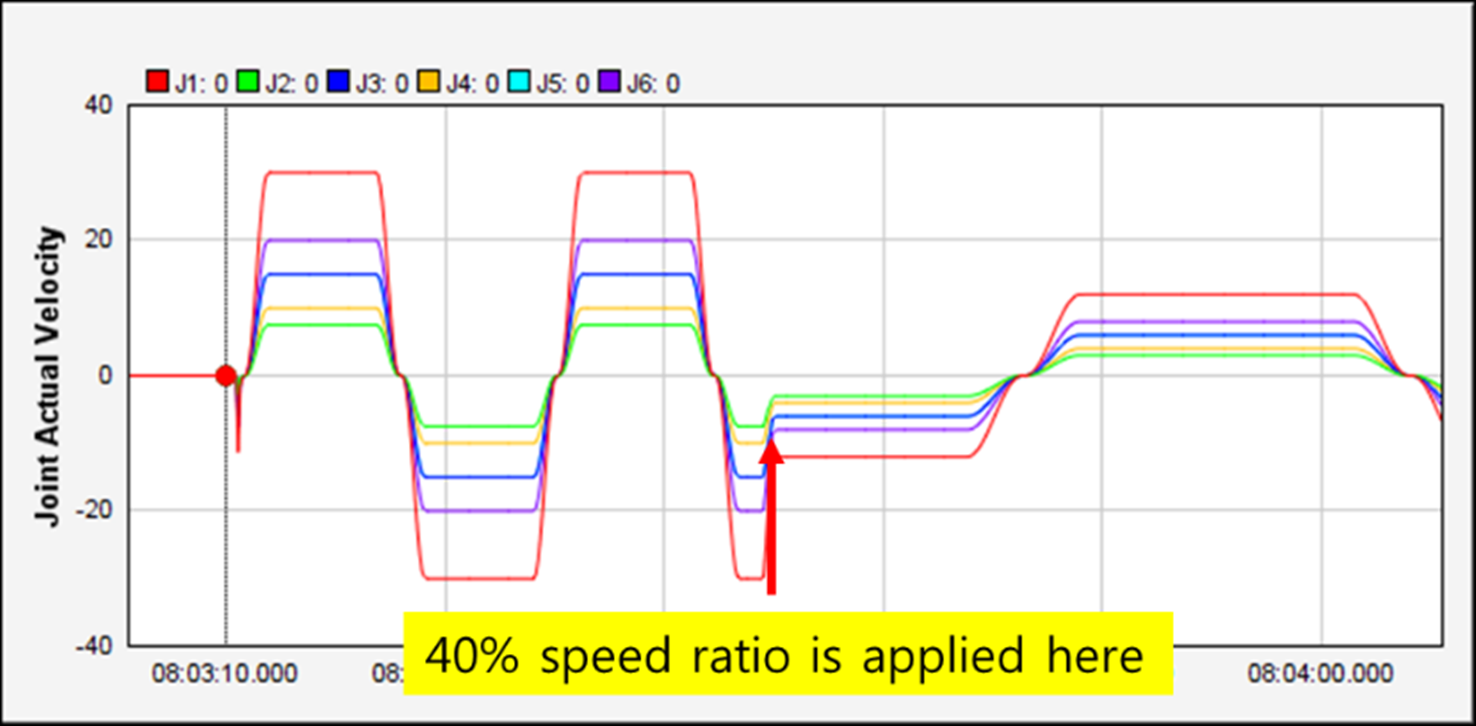Click the orange J4 legend swatch
This screenshot has height=726, width=1476.
428,82
